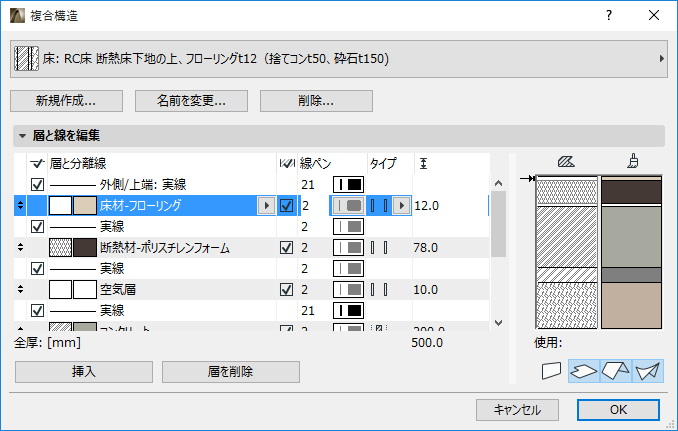Collapse the 層と線を編集 section

point(22,136)
